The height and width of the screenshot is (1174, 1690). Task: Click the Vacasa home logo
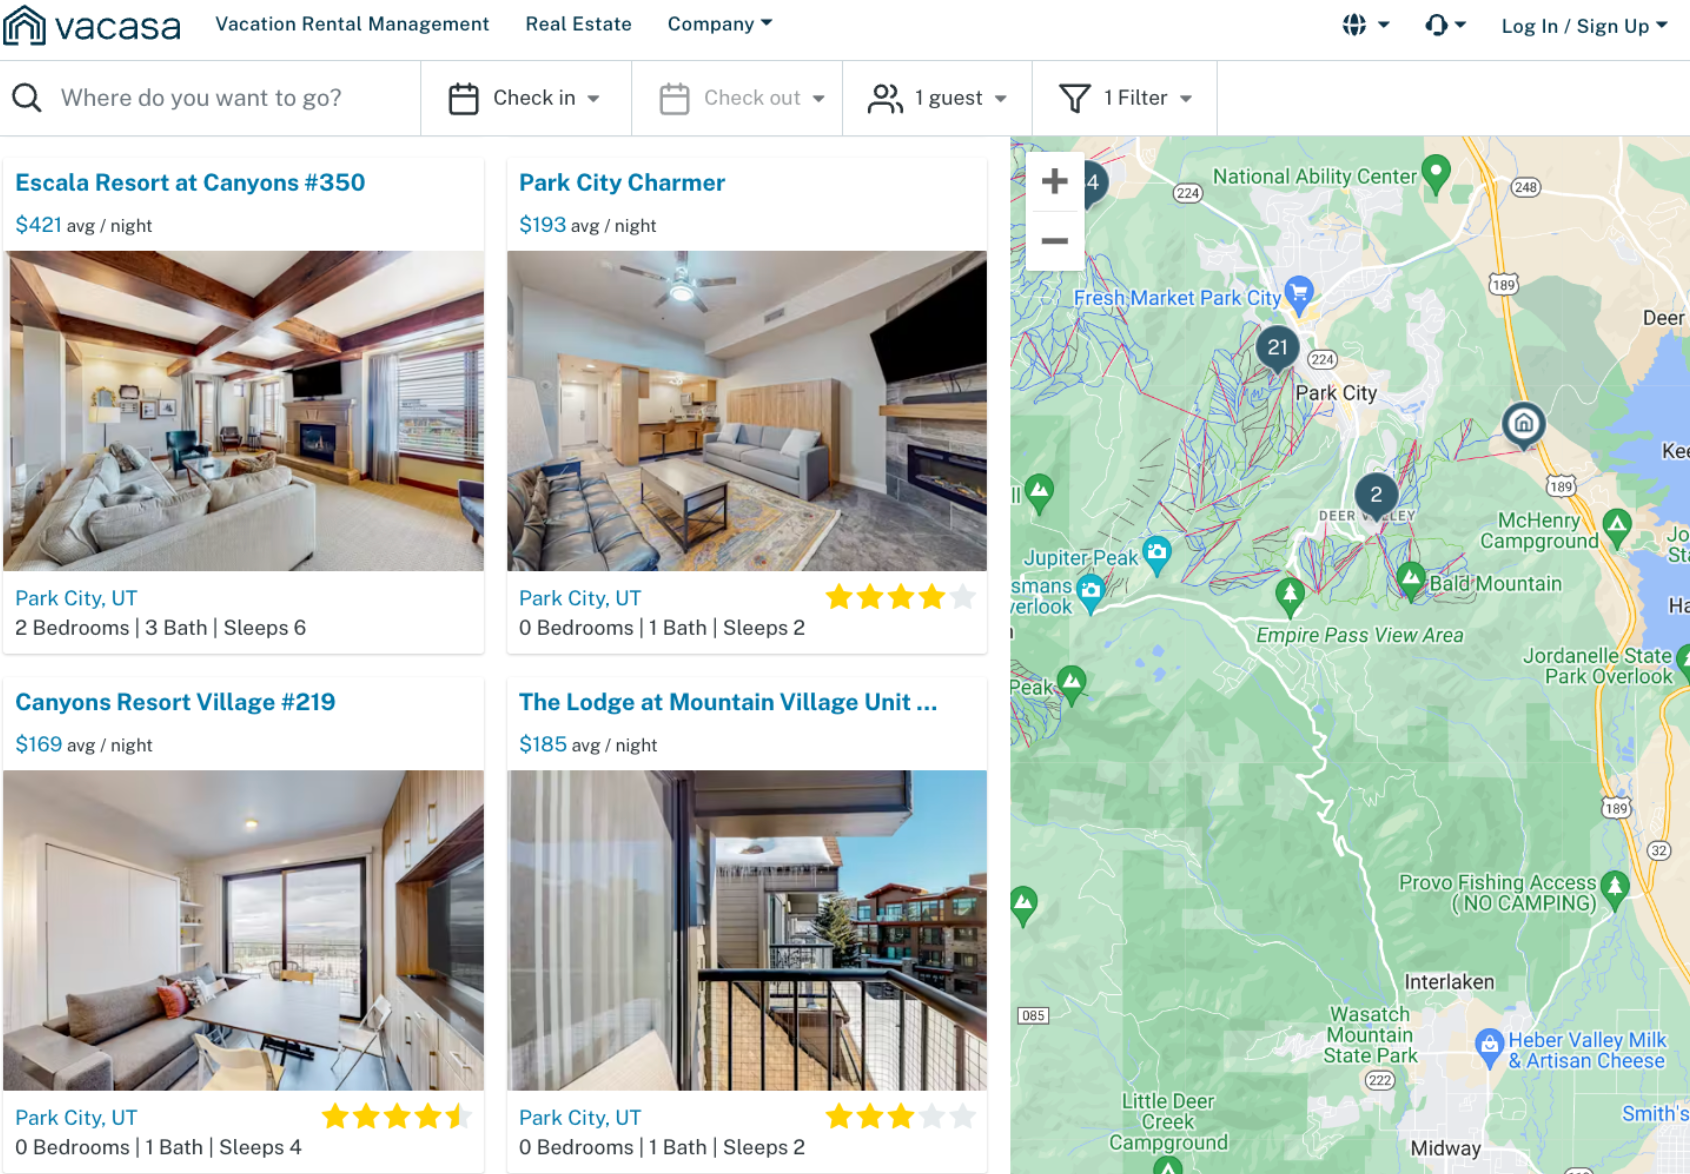pyautogui.click(x=92, y=25)
